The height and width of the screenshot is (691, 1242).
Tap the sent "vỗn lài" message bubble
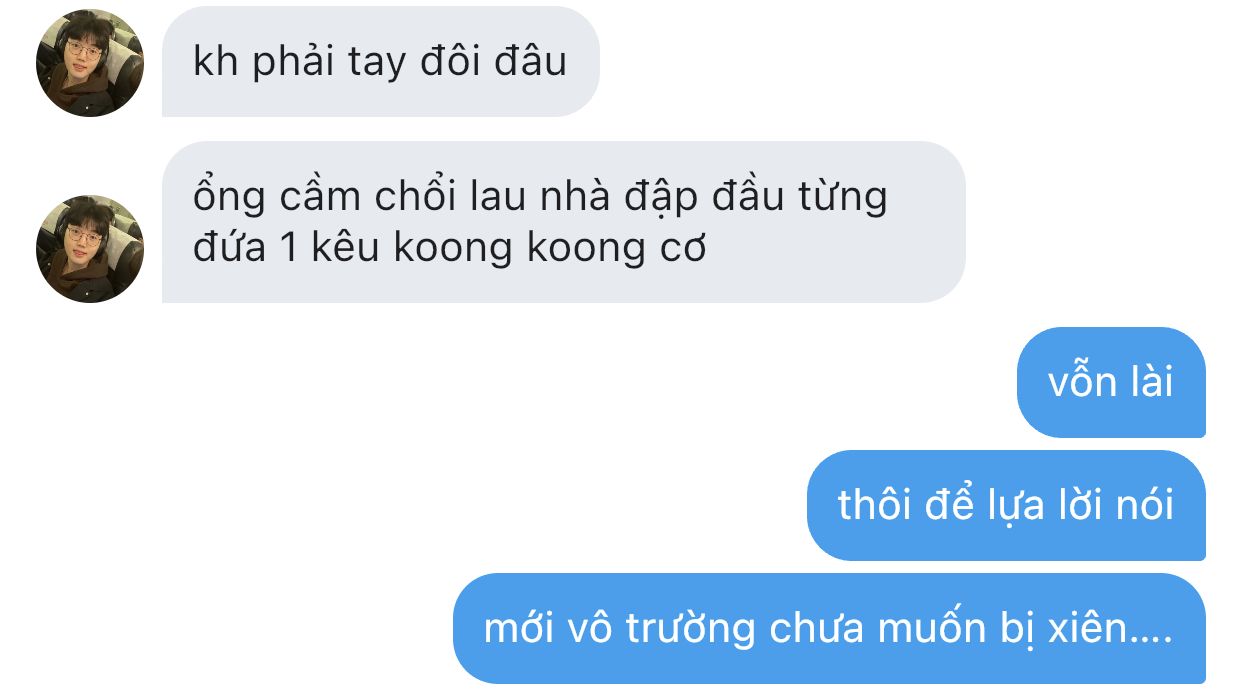point(1110,382)
